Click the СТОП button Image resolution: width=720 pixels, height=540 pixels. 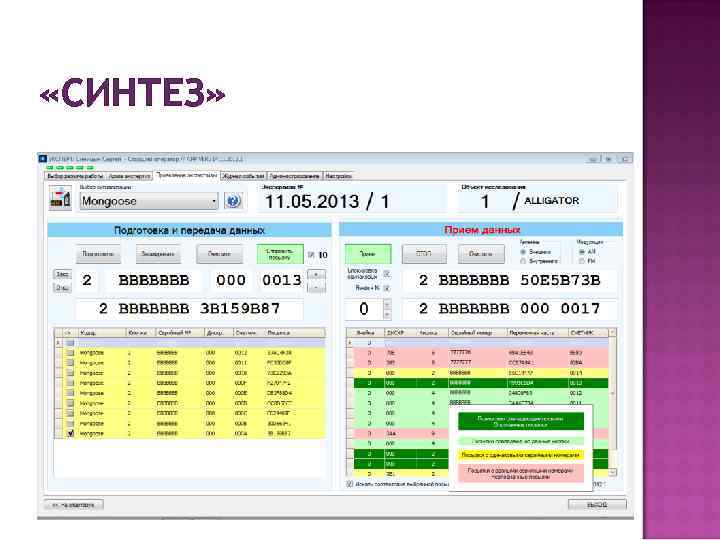[424, 254]
